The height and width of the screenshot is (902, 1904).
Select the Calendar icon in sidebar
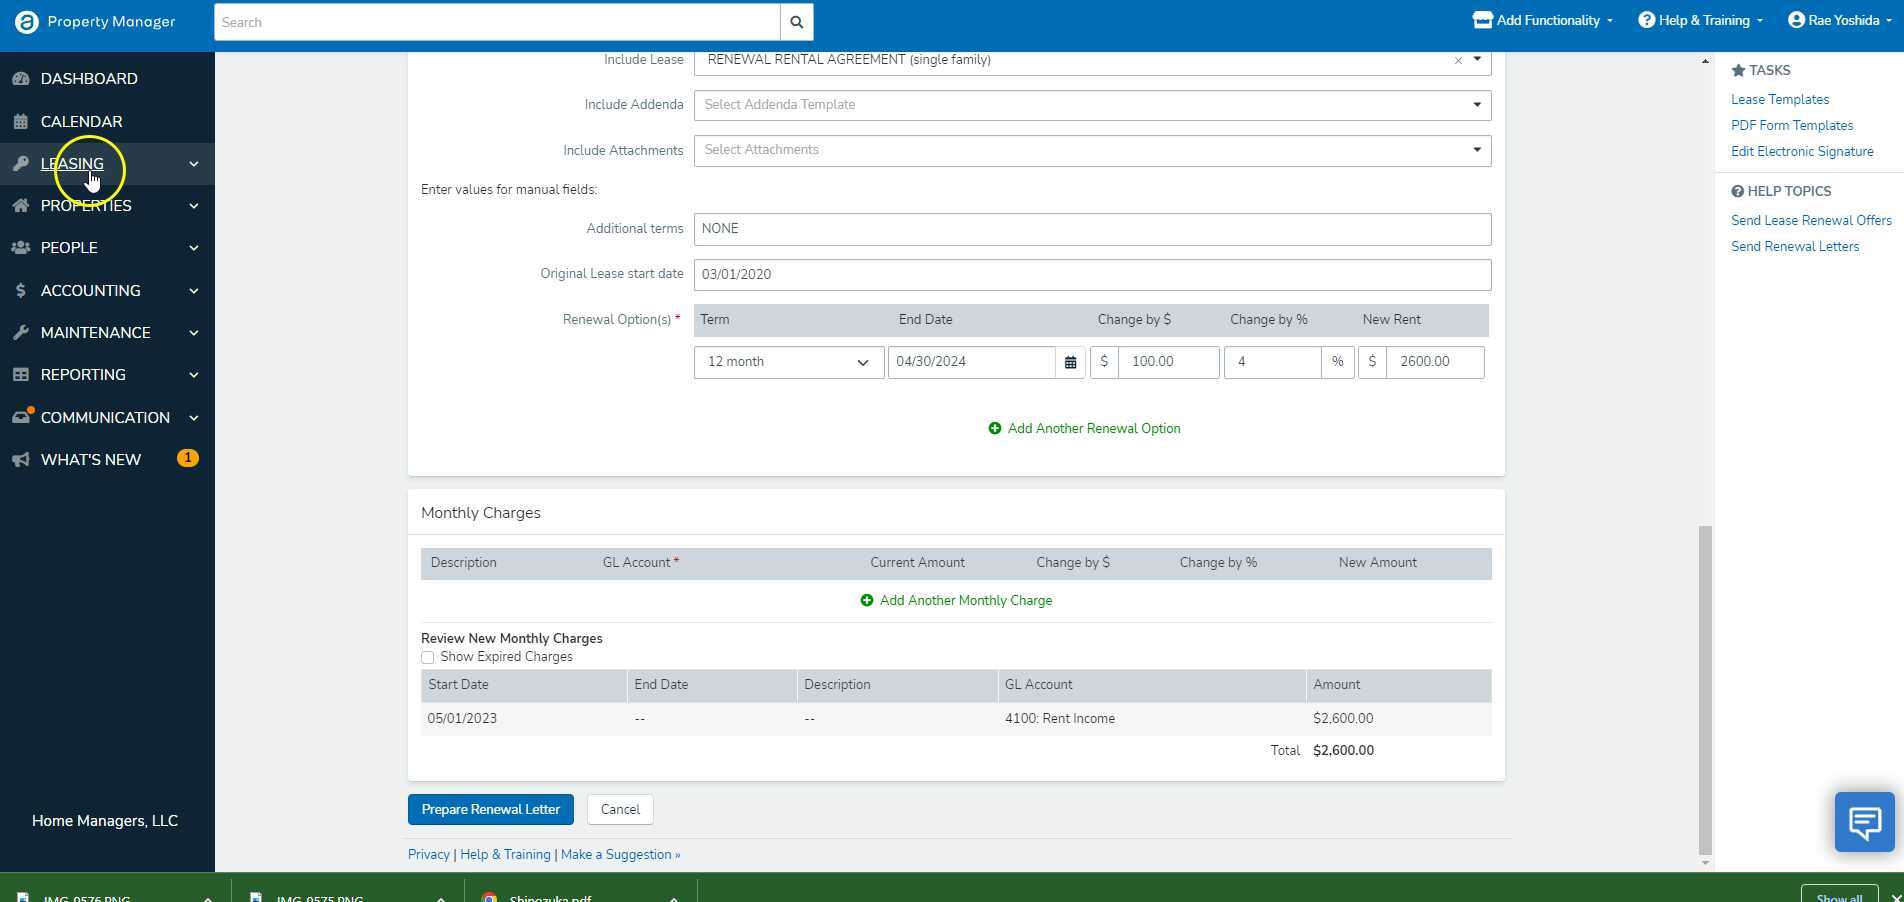(x=18, y=121)
